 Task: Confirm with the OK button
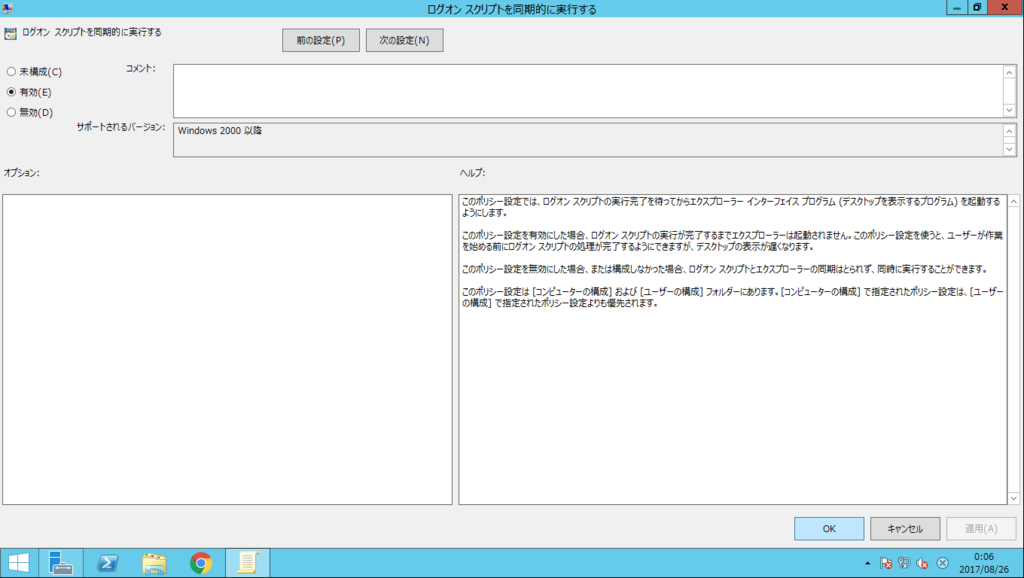pos(829,528)
